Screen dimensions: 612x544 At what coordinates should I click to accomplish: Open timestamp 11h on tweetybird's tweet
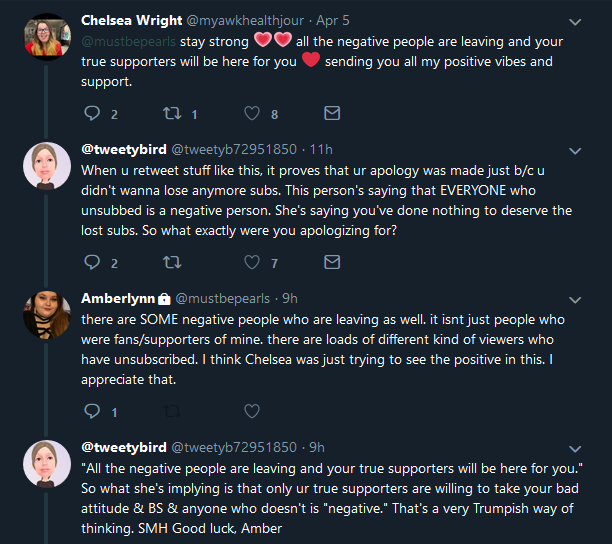[x=321, y=149]
